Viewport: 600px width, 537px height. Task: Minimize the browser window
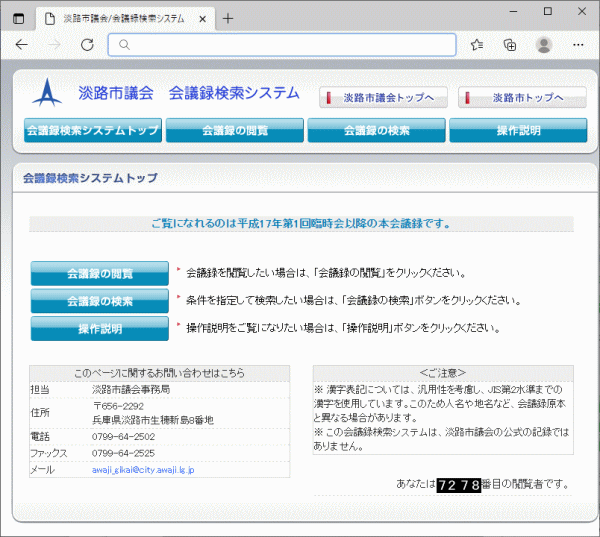click(x=513, y=11)
